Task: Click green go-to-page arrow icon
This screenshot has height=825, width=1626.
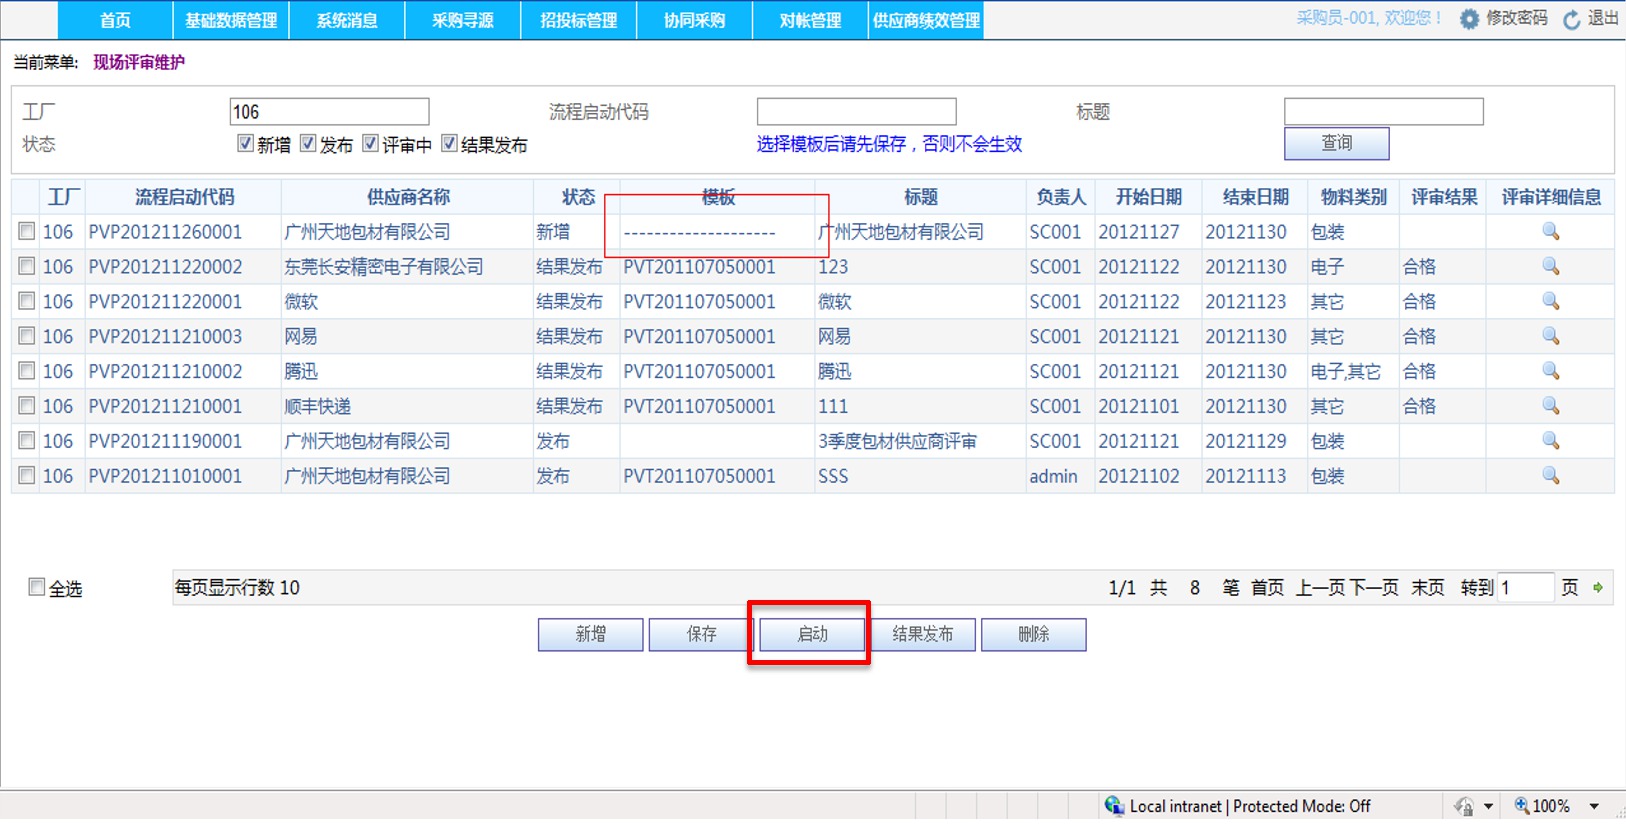Action: 1598,588
